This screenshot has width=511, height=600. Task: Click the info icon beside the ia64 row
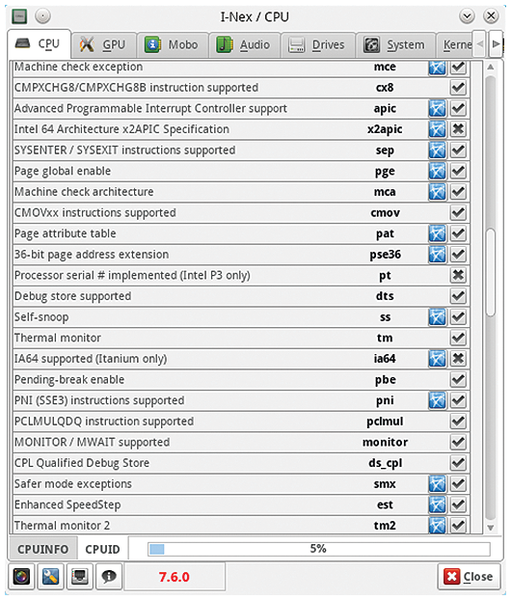click(437, 359)
